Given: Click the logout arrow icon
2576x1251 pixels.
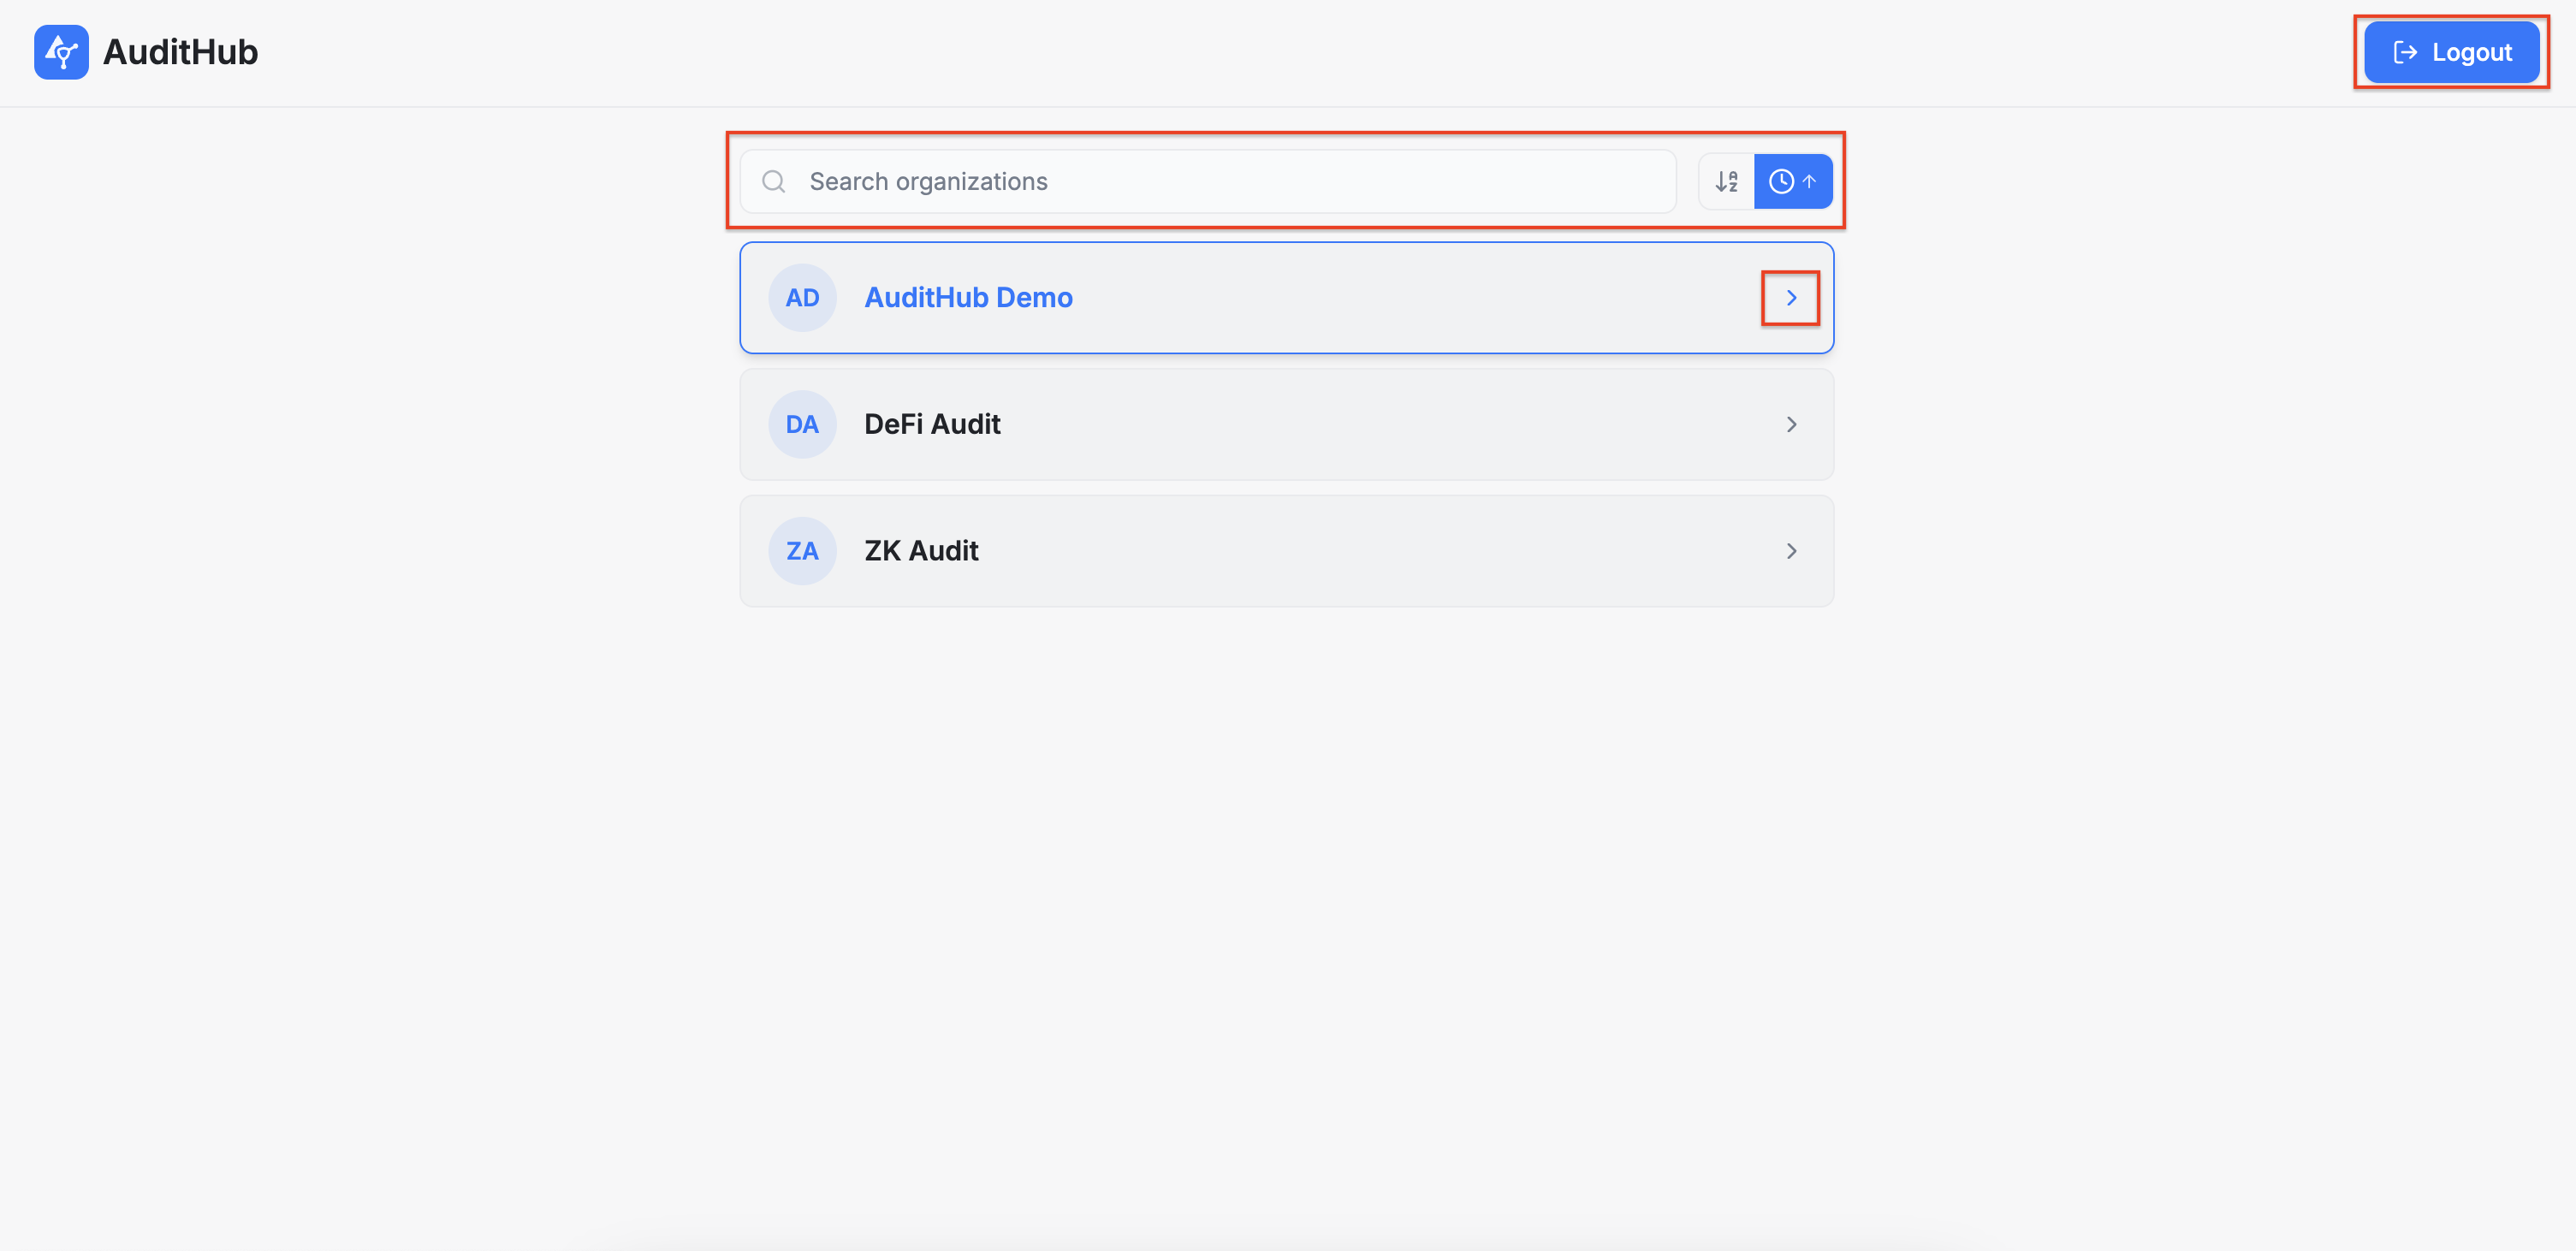Looking at the screenshot, I should (x=2404, y=52).
